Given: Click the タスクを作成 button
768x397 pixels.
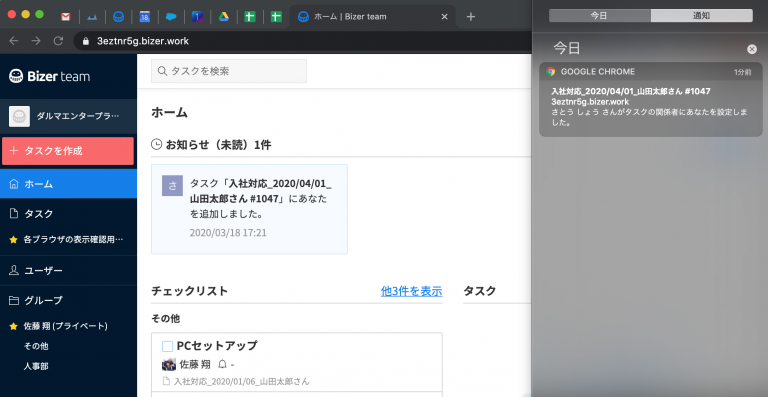Looking at the screenshot, I should [68, 151].
